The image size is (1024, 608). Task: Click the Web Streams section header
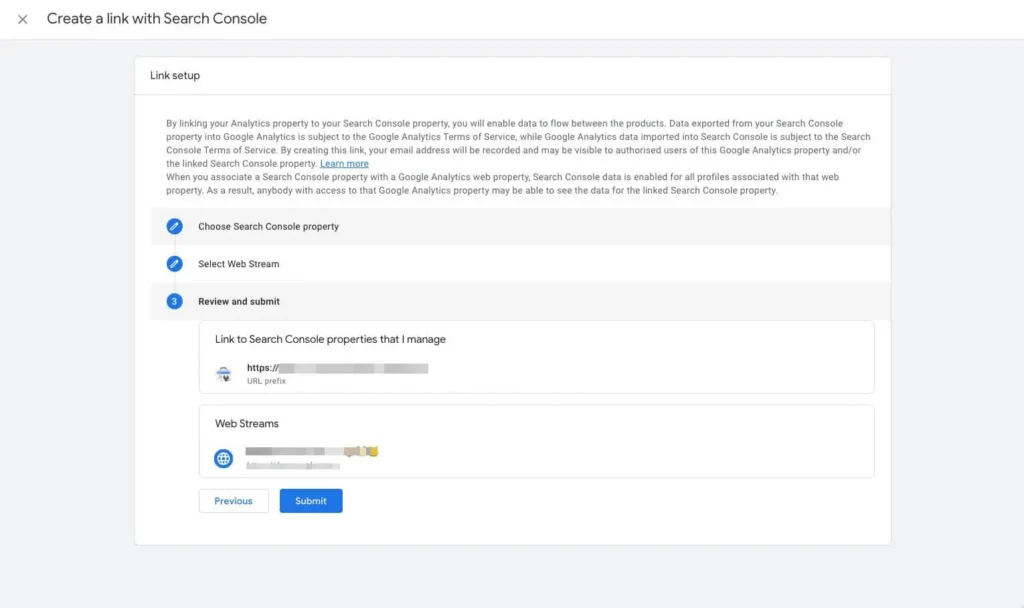[x=246, y=423]
